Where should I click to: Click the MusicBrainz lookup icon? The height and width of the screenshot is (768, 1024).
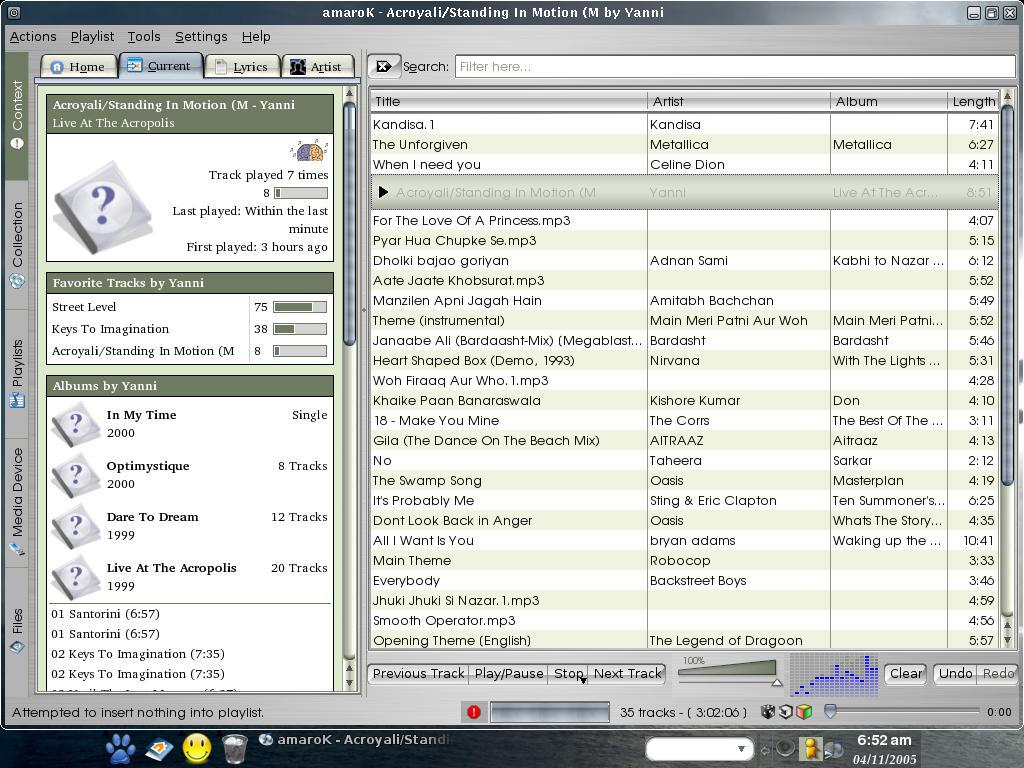click(x=309, y=150)
